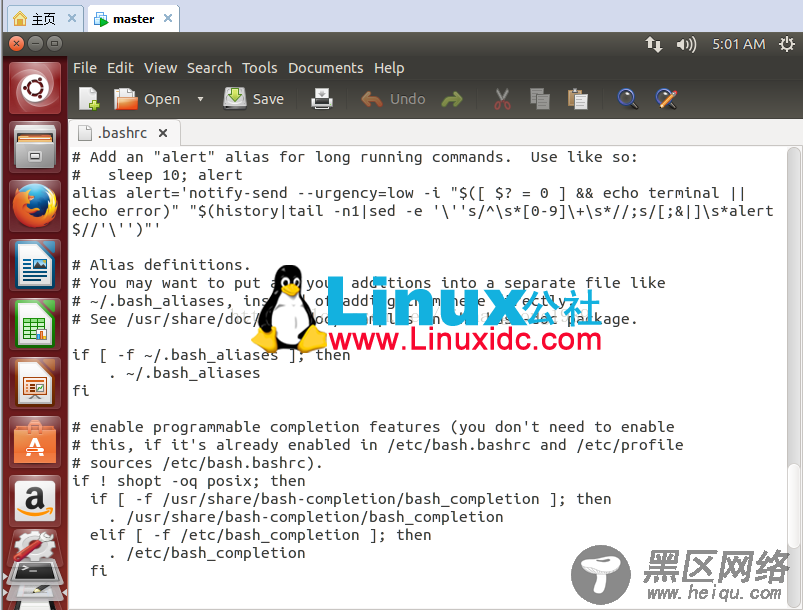Open Find with the magnifier icon

(x=627, y=99)
